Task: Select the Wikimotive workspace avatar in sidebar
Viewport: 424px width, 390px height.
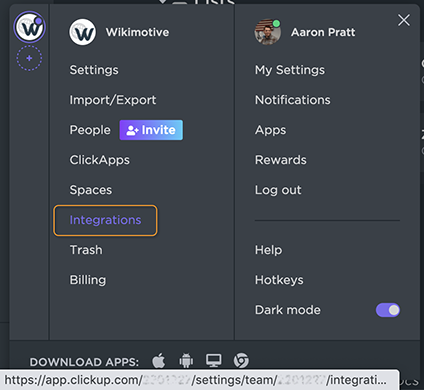Action: coord(29,27)
